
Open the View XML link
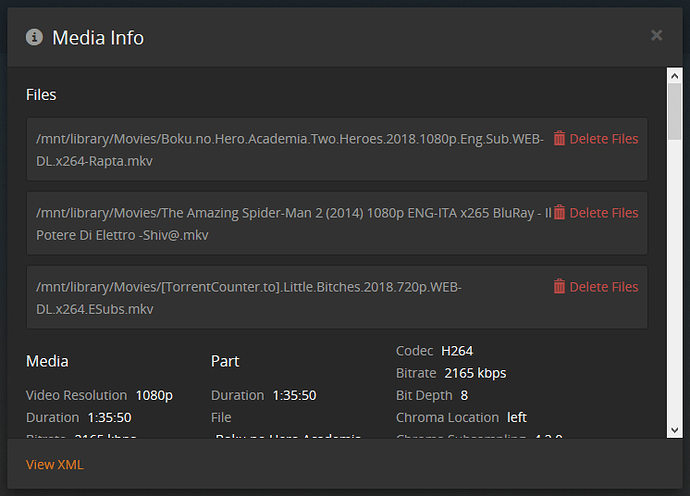pos(55,464)
